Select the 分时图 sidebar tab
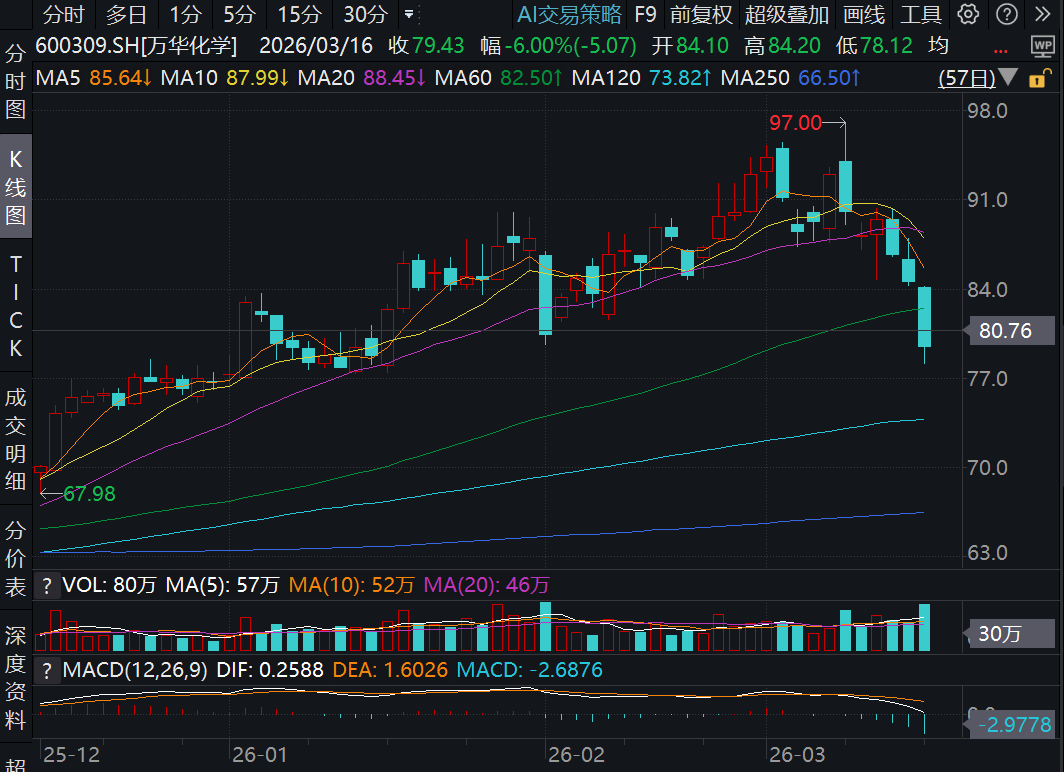Image resolution: width=1064 pixels, height=772 pixels. point(15,82)
